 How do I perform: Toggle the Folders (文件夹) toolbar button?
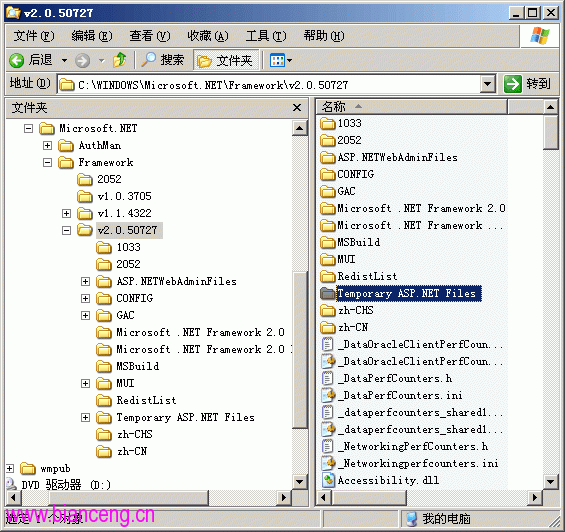(x=226, y=60)
